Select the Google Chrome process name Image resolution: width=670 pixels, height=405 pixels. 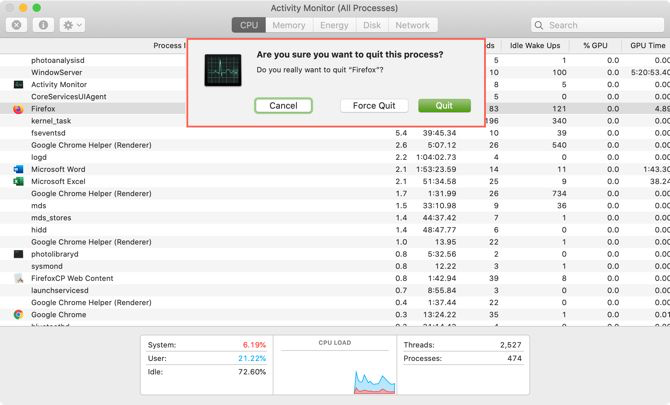click(x=59, y=314)
